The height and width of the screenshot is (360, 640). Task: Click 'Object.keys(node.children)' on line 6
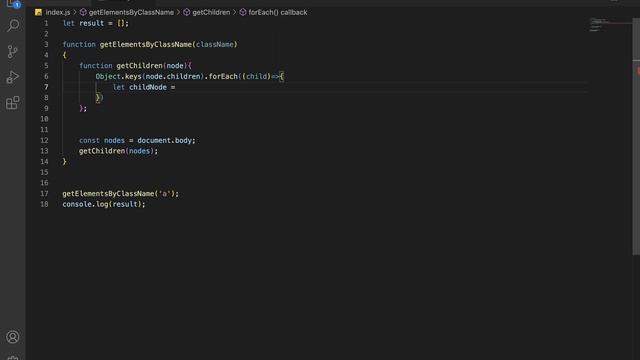(150, 76)
